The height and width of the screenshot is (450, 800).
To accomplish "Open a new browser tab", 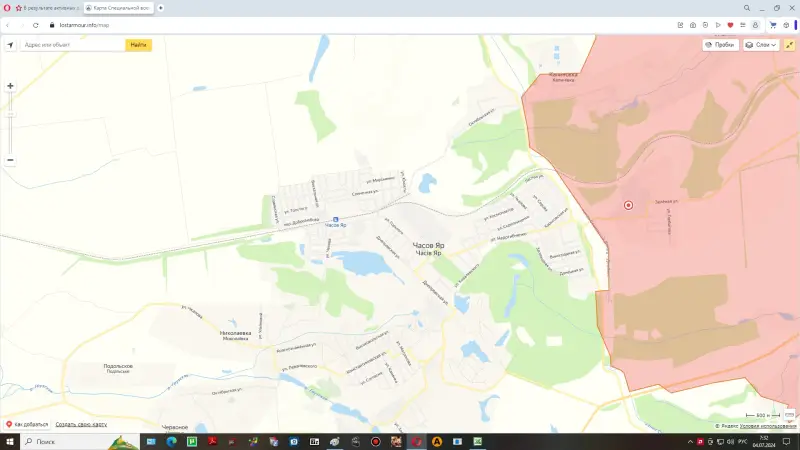I will click(x=161, y=7).
